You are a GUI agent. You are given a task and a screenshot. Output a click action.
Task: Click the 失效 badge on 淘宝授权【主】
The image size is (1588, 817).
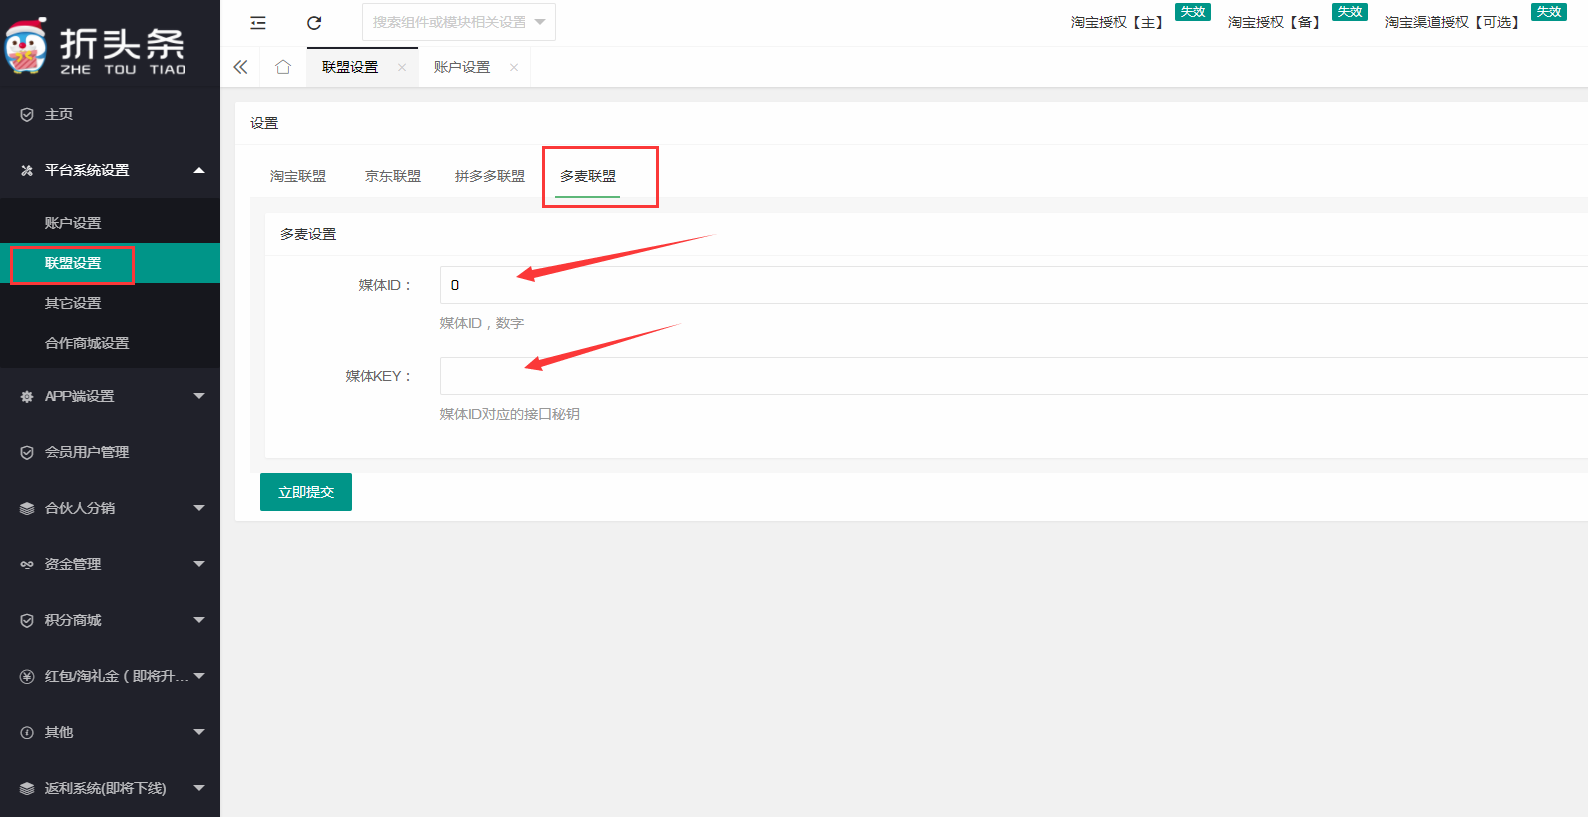click(1193, 12)
